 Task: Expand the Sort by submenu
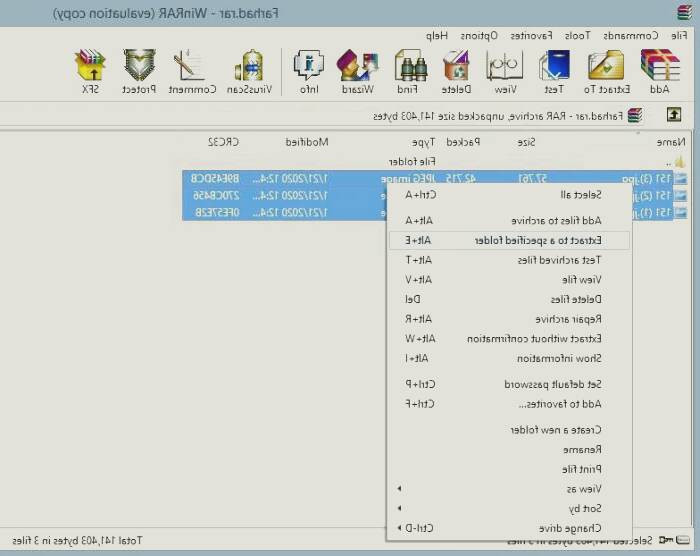click(x=508, y=508)
